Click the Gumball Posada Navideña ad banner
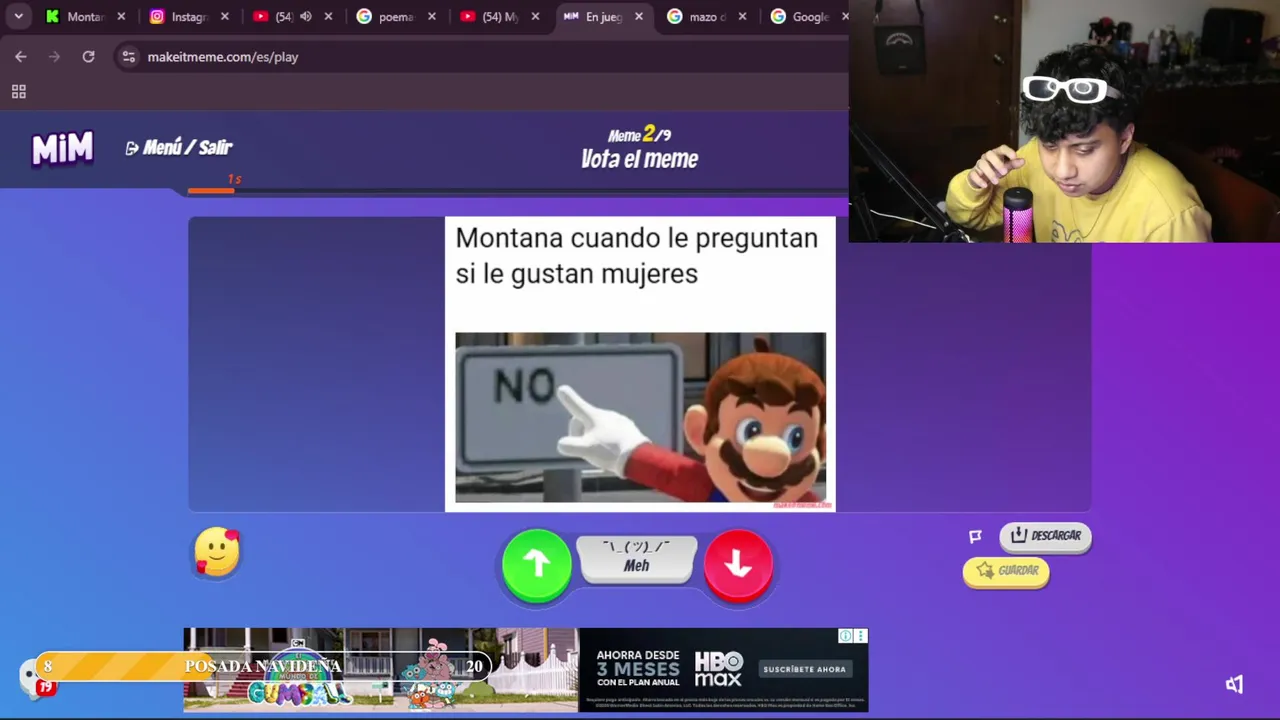The width and height of the screenshot is (1280, 720). (x=380, y=670)
